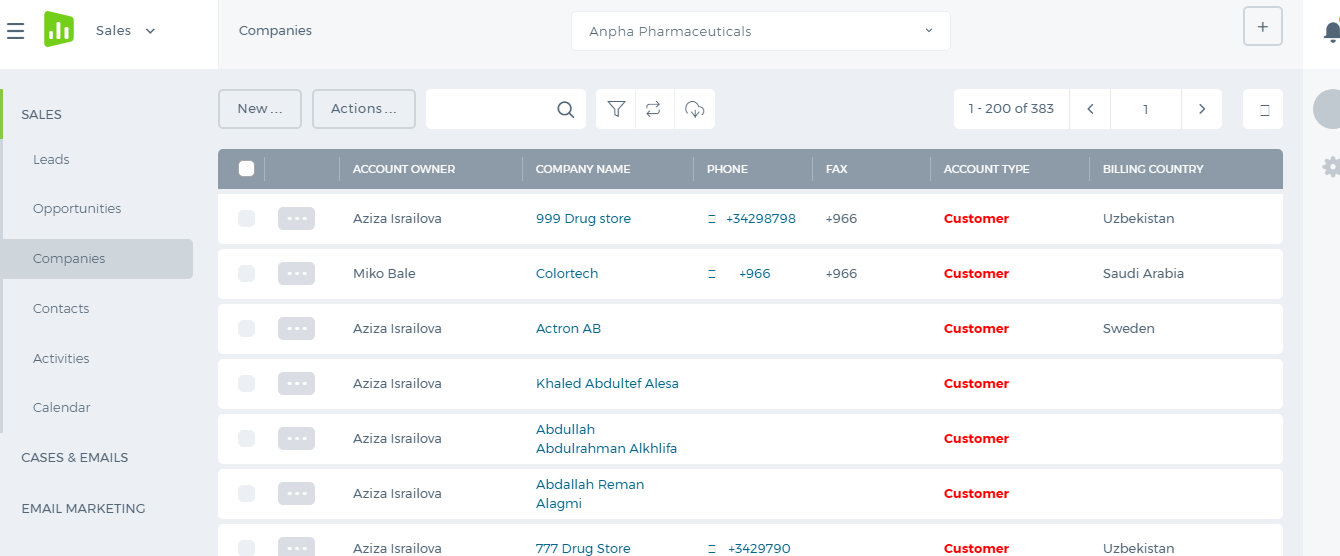Open notifications bell icon
Image resolution: width=1340 pixels, height=556 pixels.
click(x=1332, y=32)
